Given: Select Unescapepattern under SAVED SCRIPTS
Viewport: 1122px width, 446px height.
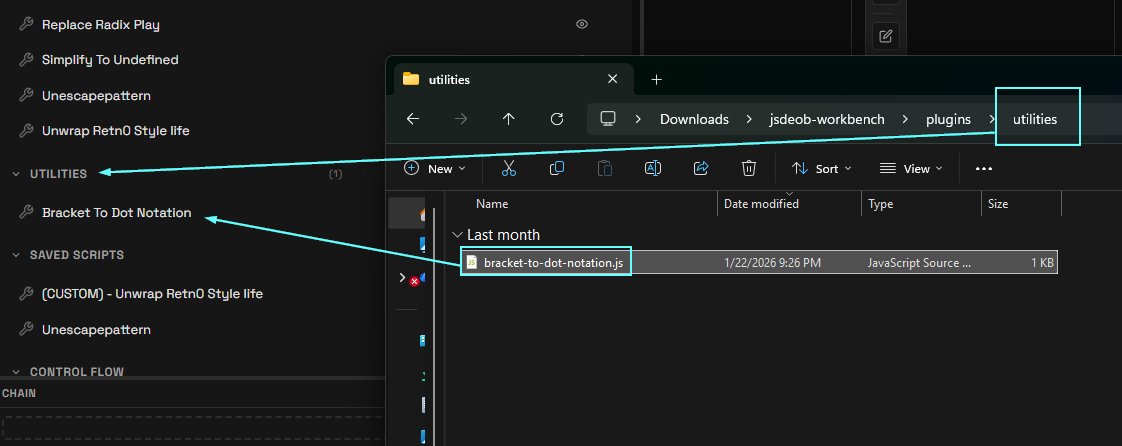Looking at the screenshot, I should [x=97, y=330].
